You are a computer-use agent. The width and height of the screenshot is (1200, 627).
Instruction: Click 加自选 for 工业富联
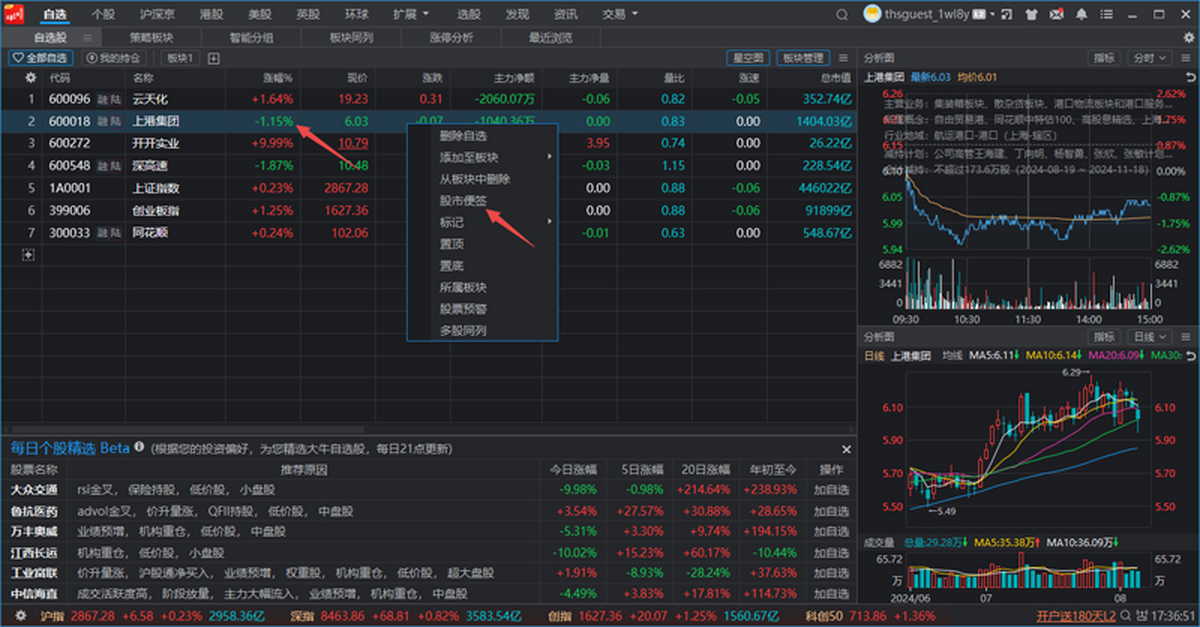[x=831, y=573]
